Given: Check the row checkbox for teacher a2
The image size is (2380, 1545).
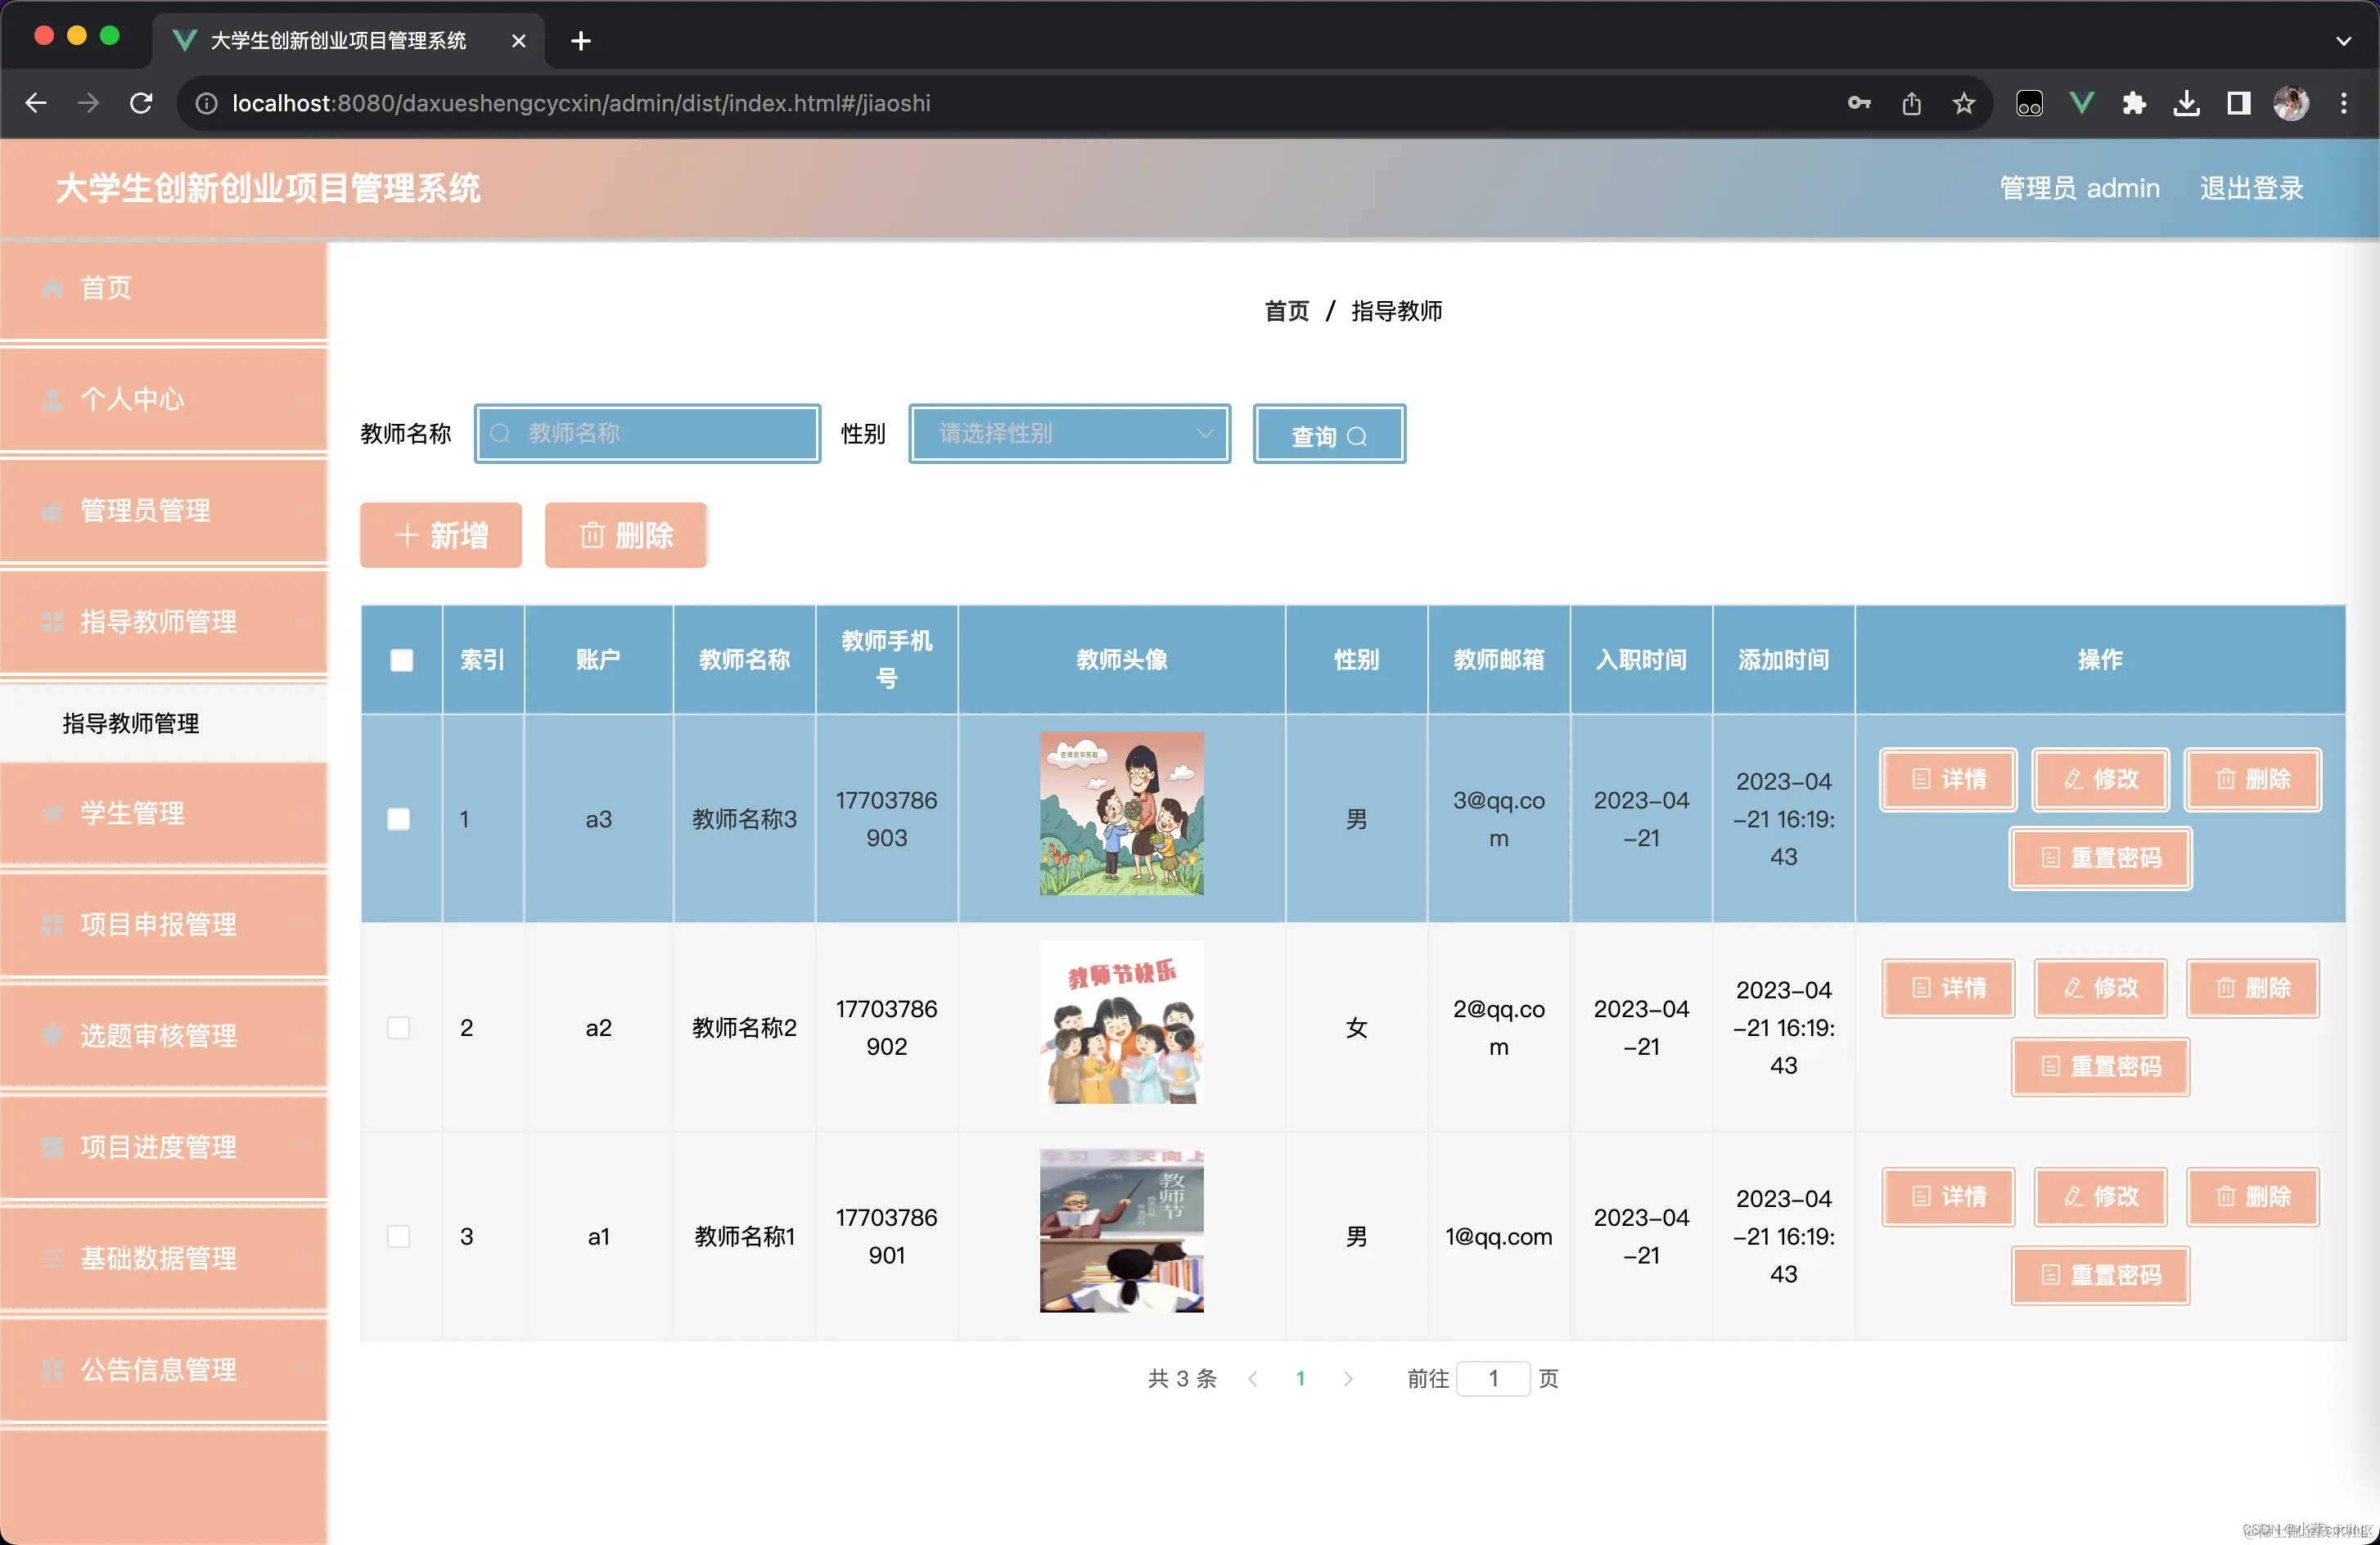Looking at the screenshot, I should pos(399,1027).
